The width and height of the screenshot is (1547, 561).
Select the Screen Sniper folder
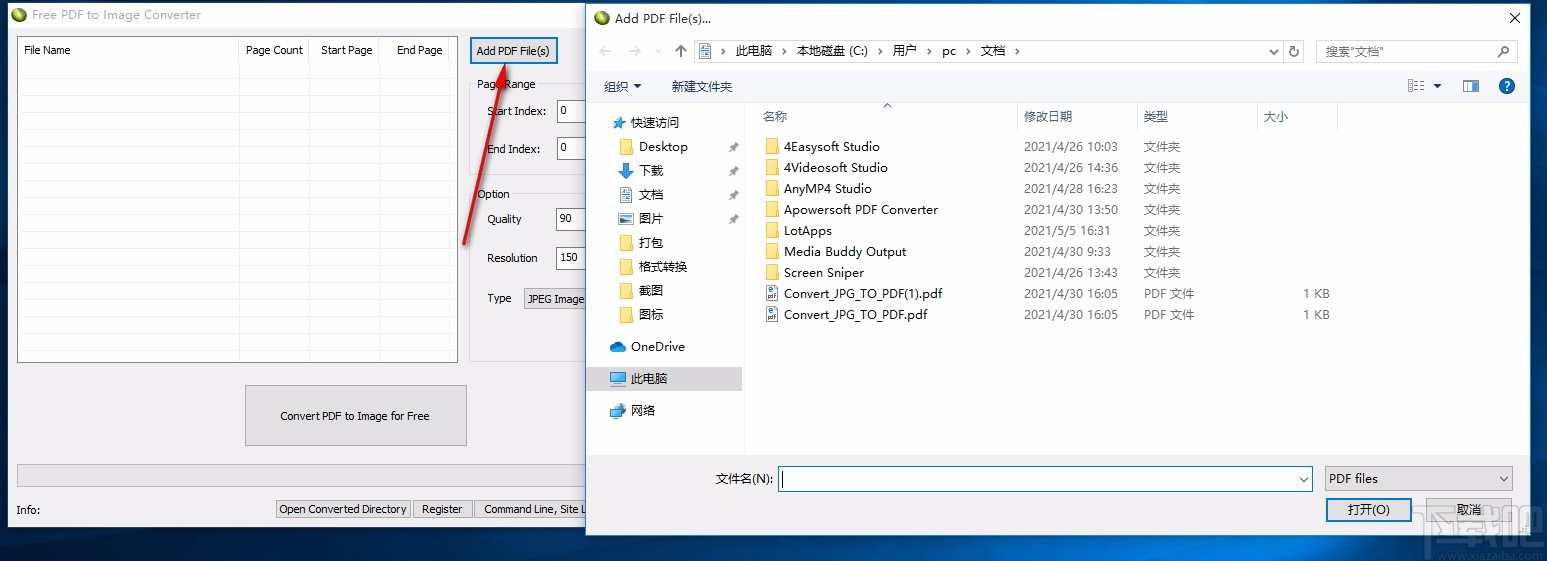(x=824, y=272)
